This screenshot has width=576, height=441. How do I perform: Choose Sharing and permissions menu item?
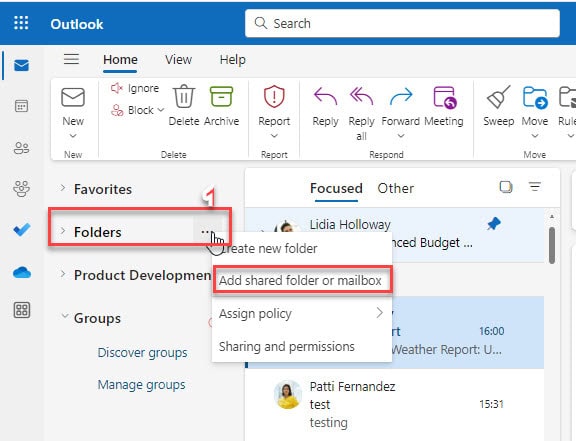pyautogui.click(x=302, y=347)
